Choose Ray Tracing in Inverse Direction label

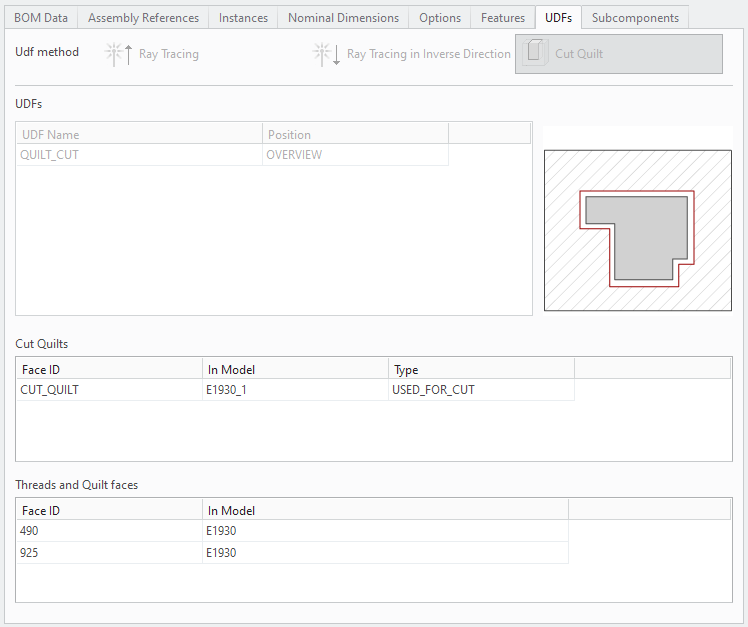(428, 54)
